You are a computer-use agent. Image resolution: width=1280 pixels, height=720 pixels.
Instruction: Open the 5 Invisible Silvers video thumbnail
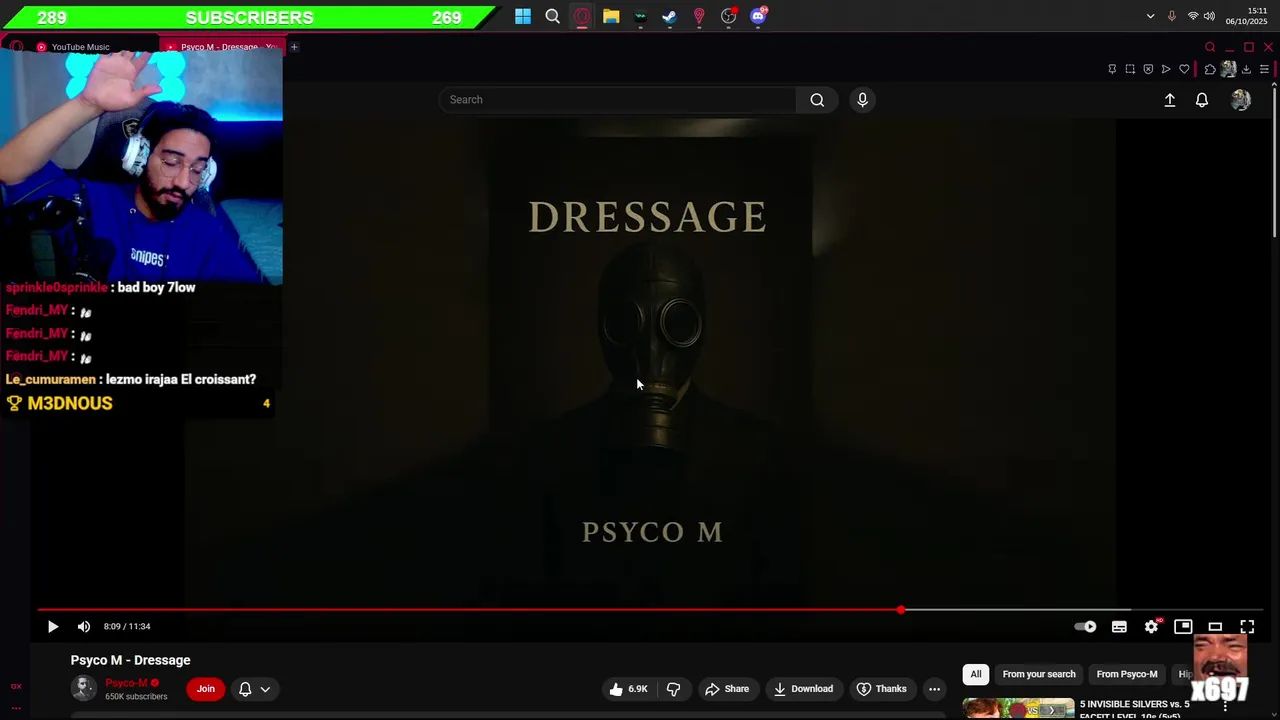click(x=1018, y=708)
